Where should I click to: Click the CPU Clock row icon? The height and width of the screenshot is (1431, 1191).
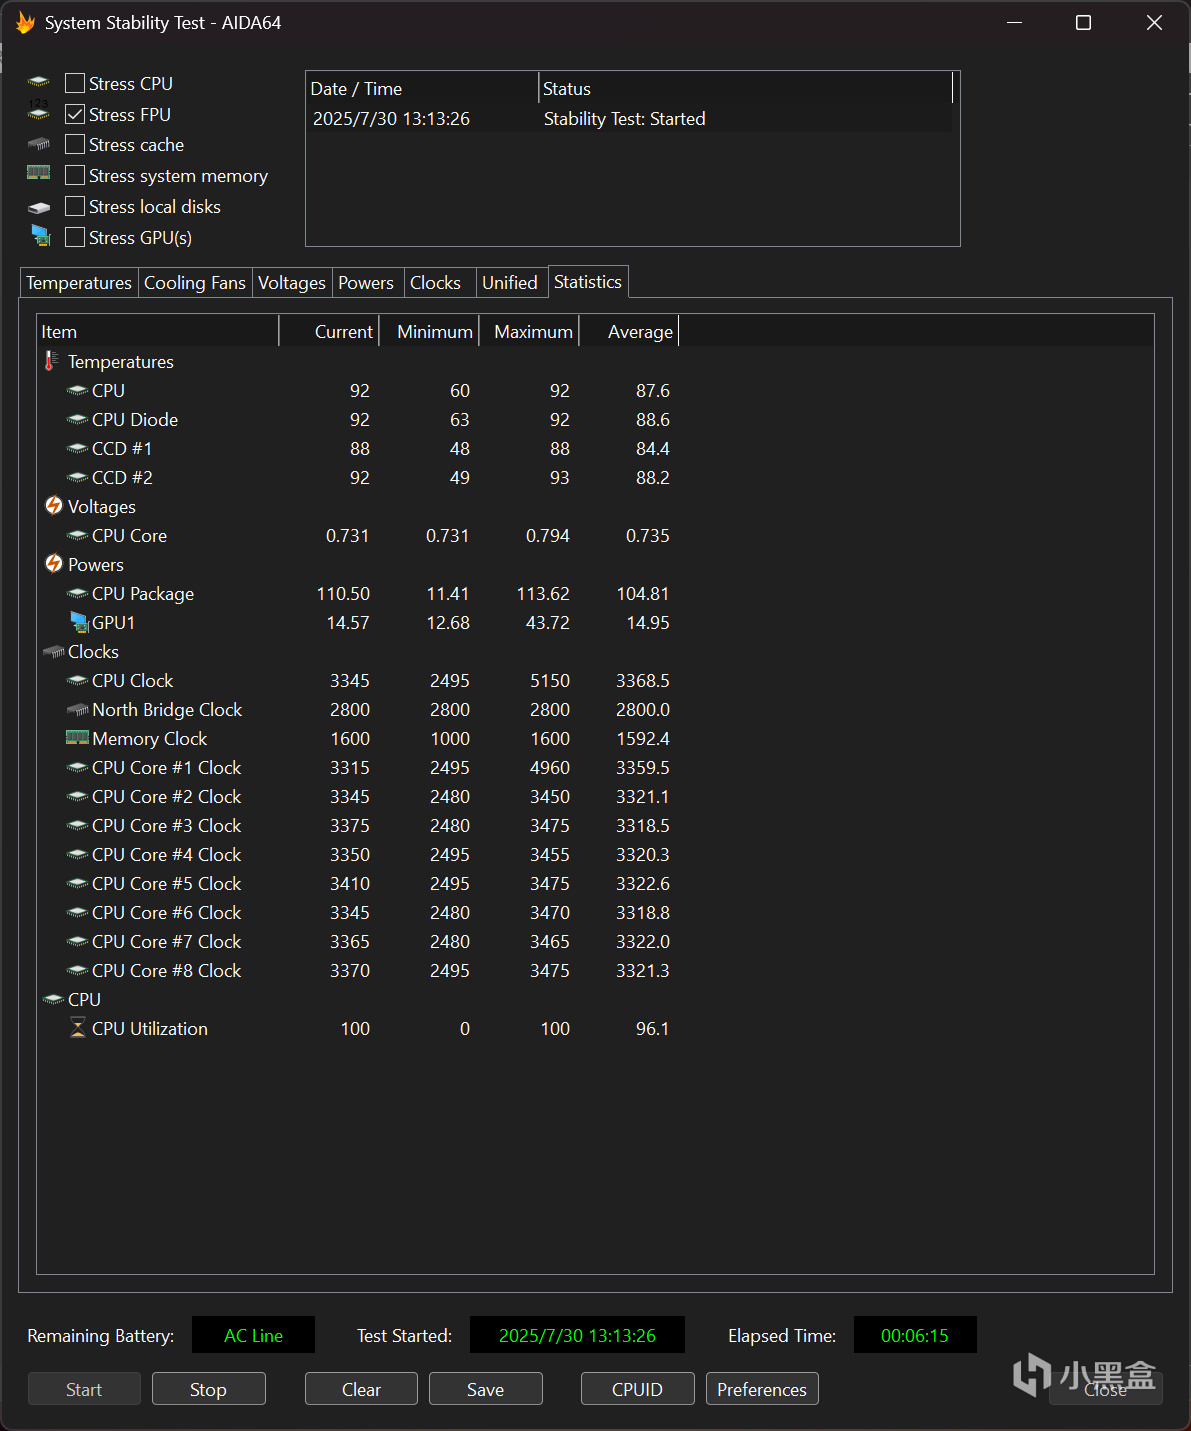[x=78, y=680]
